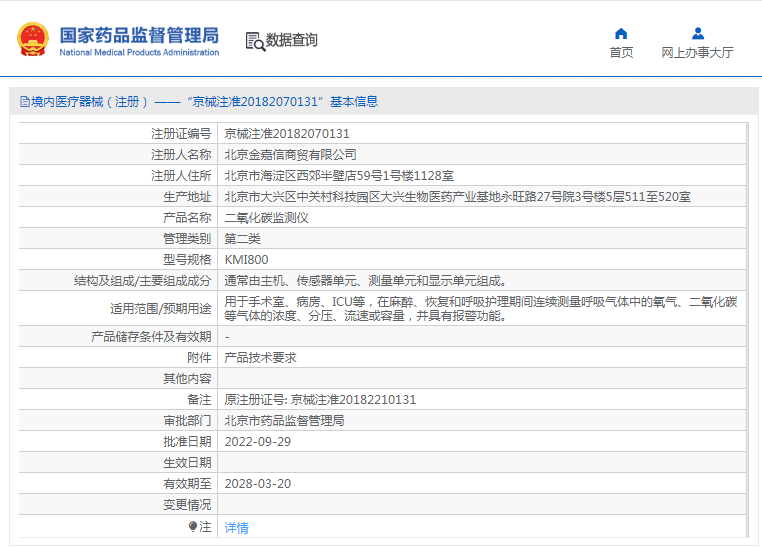Click approving department 北京市药品监督管理局 cell

[284, 421]
